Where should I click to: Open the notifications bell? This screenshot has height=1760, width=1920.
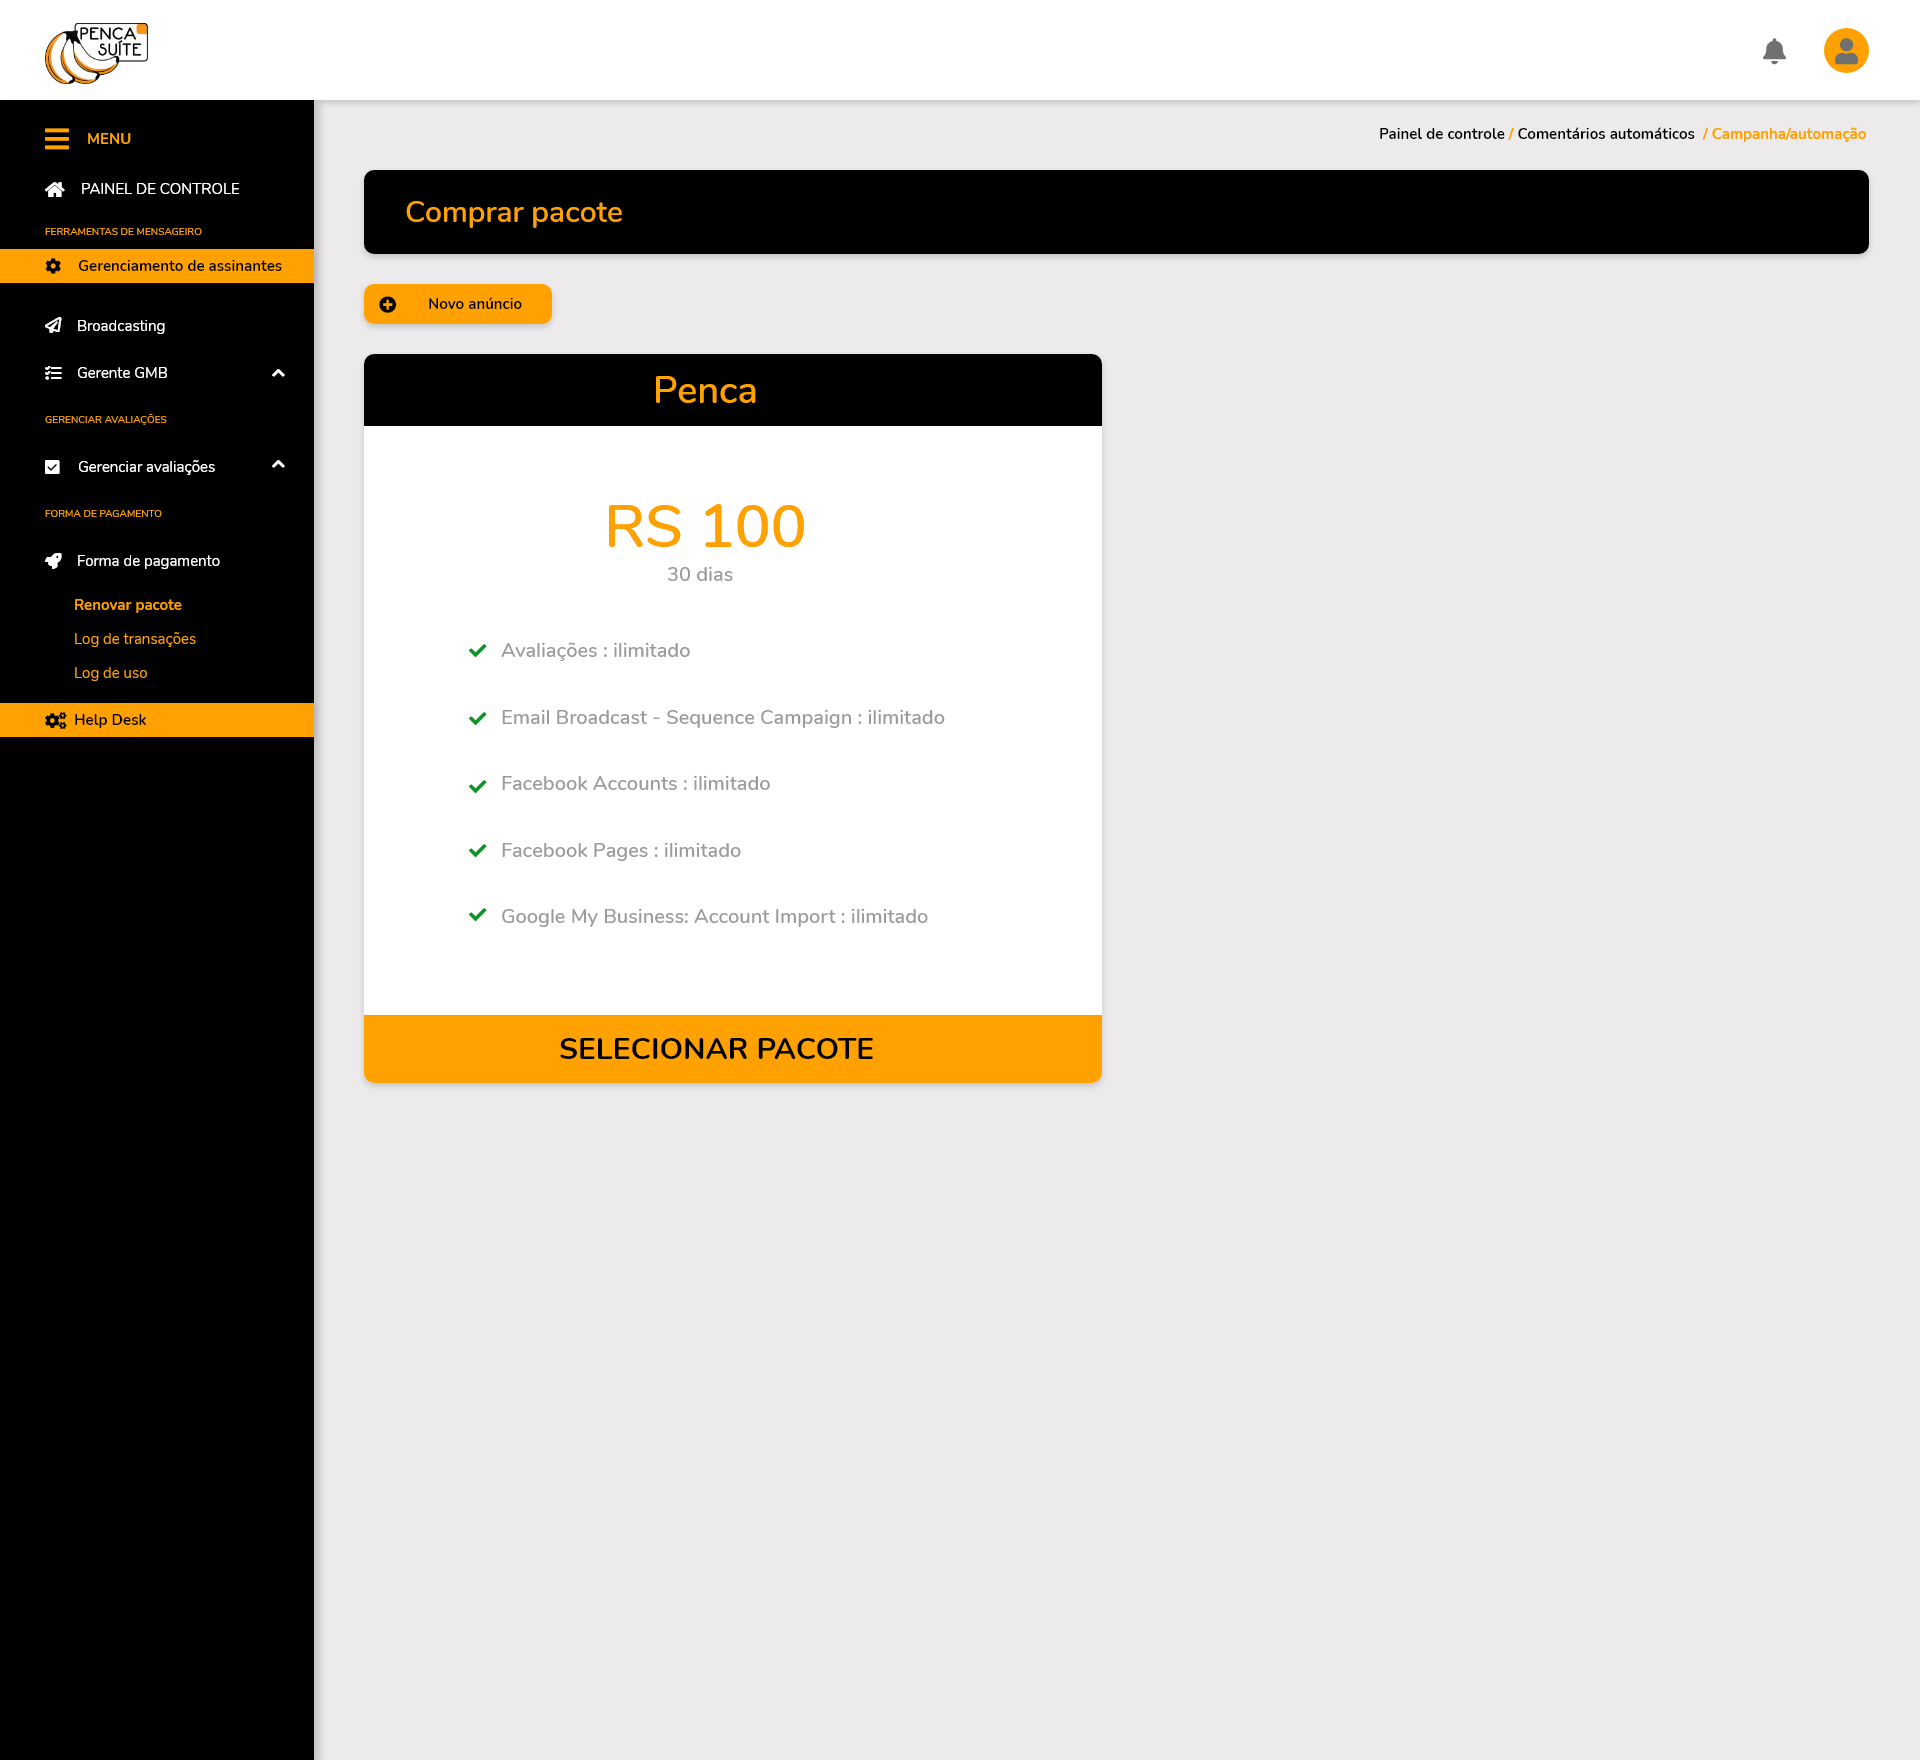pyautogui.click(x=1774, y=51)
